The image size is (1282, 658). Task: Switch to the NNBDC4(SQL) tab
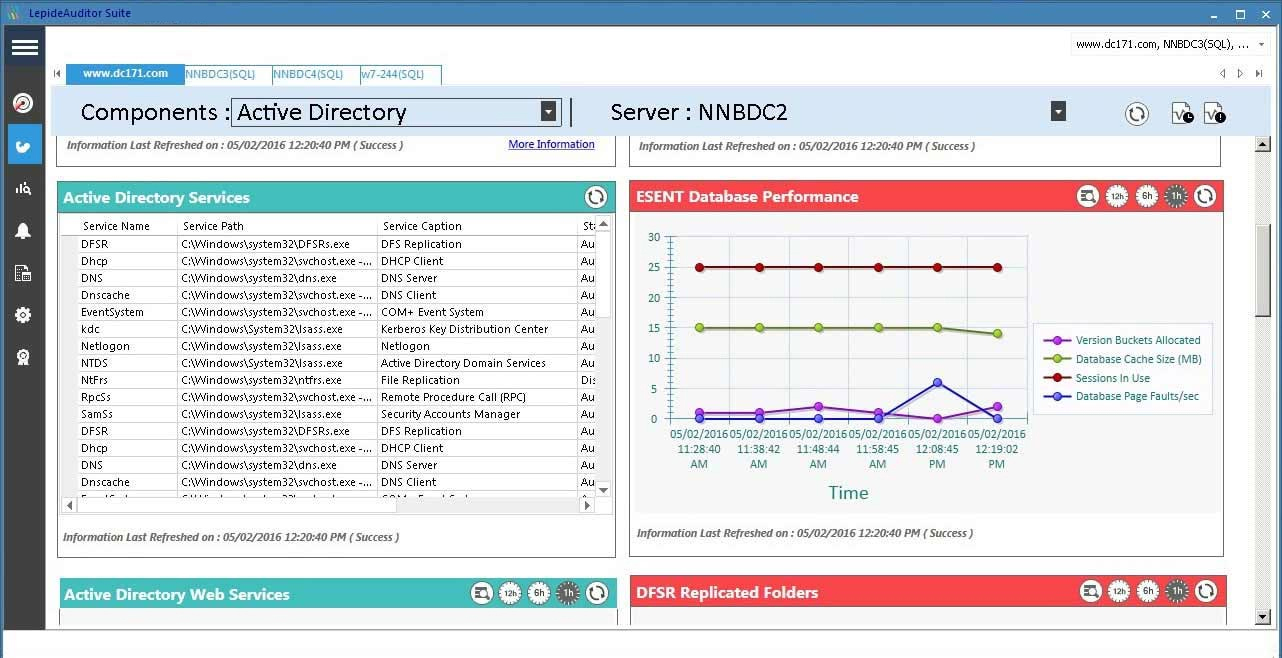click(x=308, y=74)
